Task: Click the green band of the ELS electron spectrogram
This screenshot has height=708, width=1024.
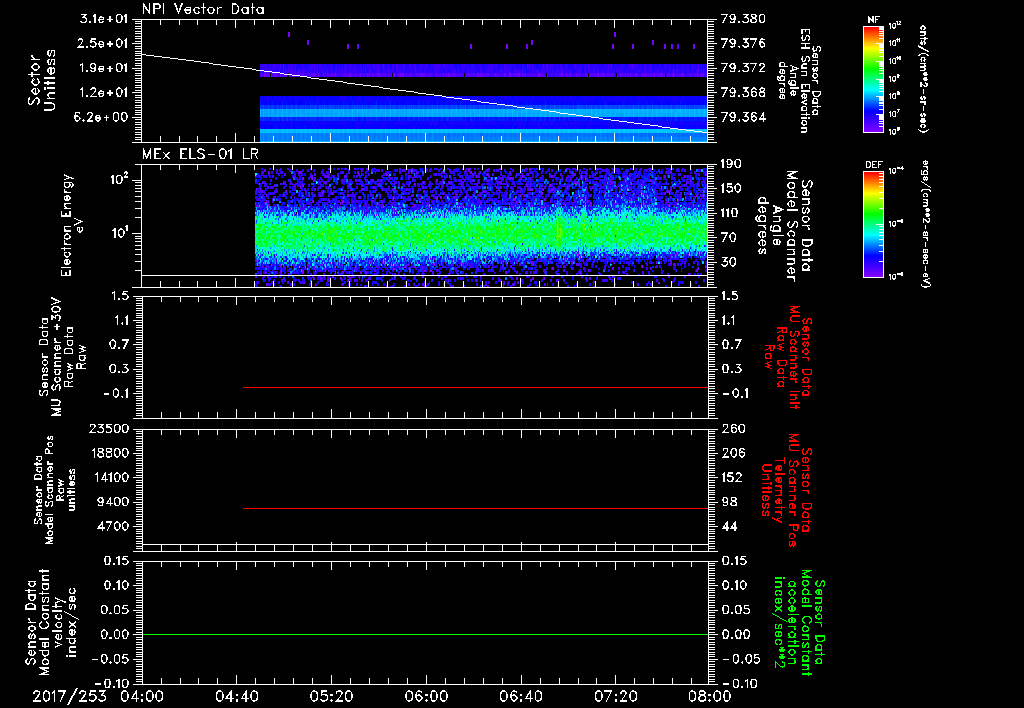Action: pyautogui.click(x=481, y=234)
